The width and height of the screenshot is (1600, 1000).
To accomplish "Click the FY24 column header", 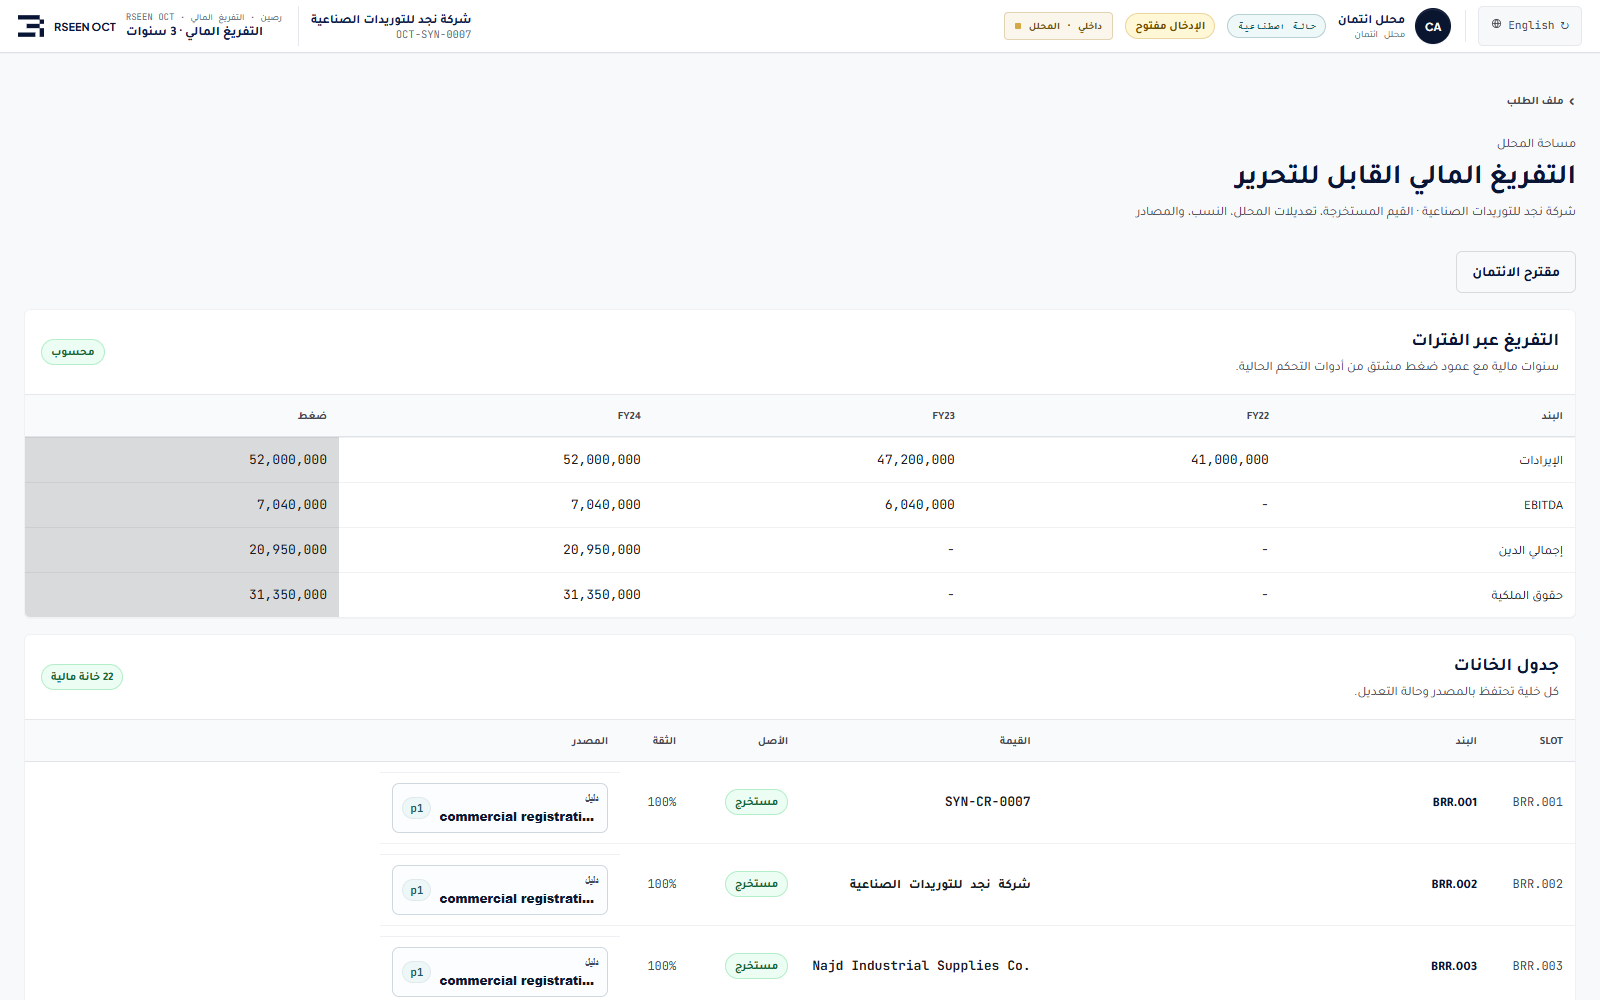I will (629, 416).
